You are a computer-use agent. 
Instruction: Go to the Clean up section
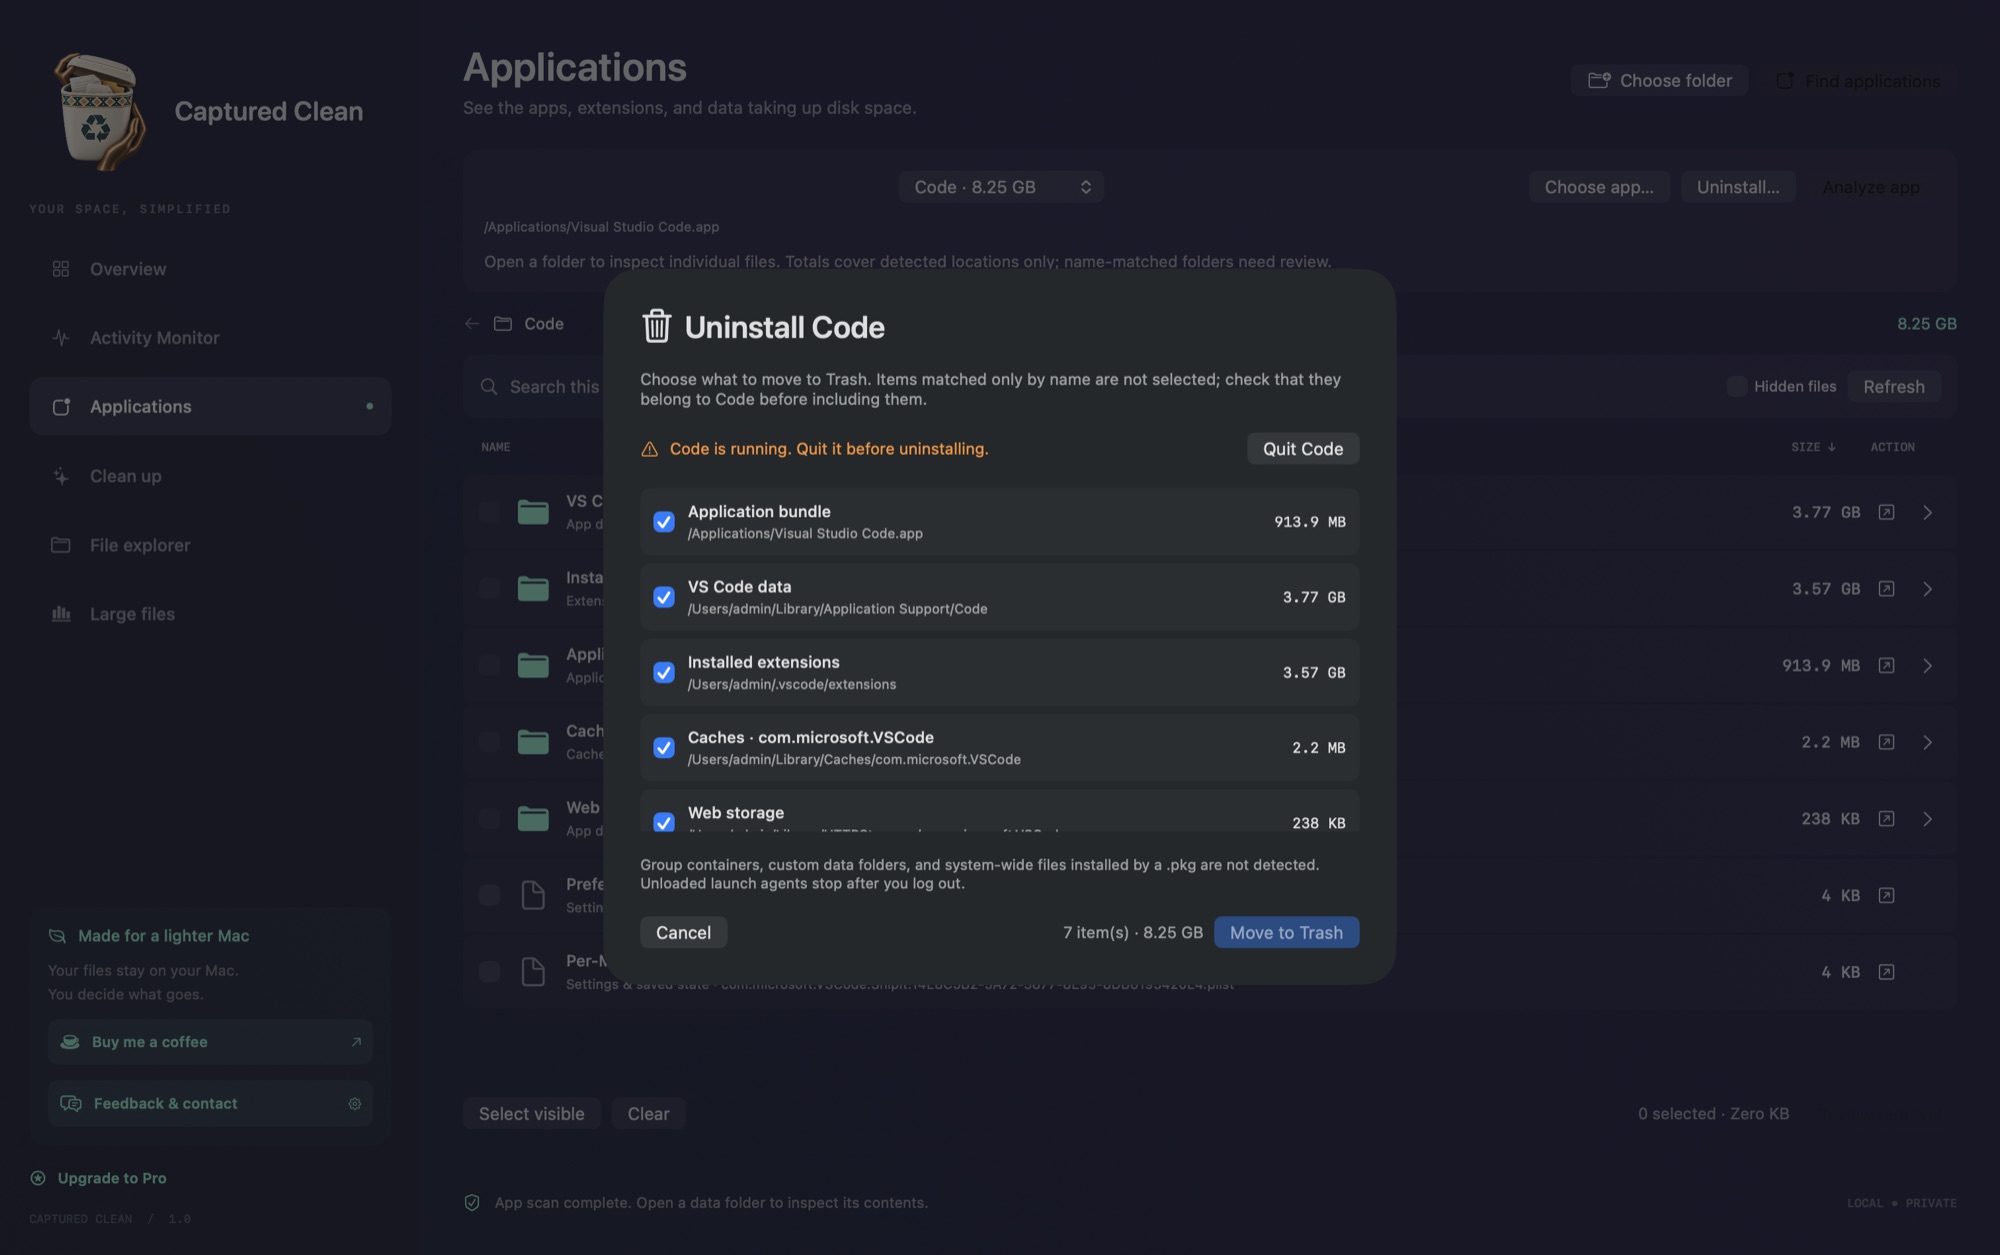210,476
